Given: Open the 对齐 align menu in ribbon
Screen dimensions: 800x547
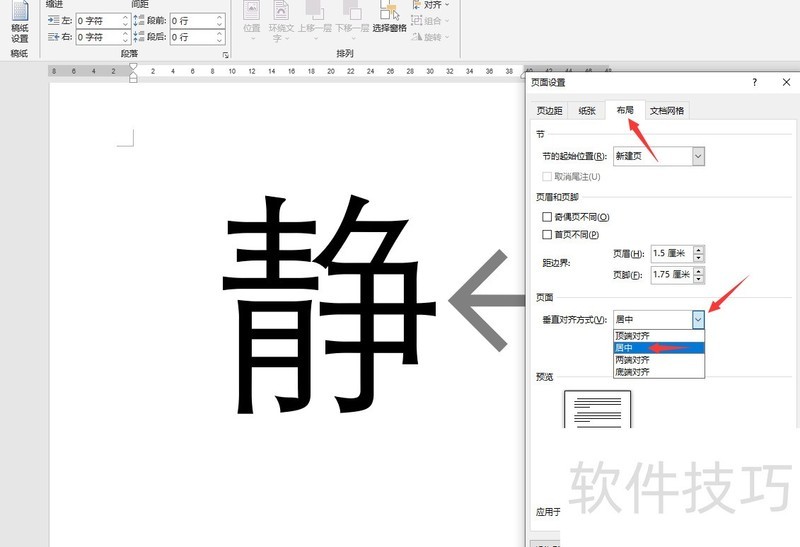Looking at the screenshot, I should (x=432, y=5).
